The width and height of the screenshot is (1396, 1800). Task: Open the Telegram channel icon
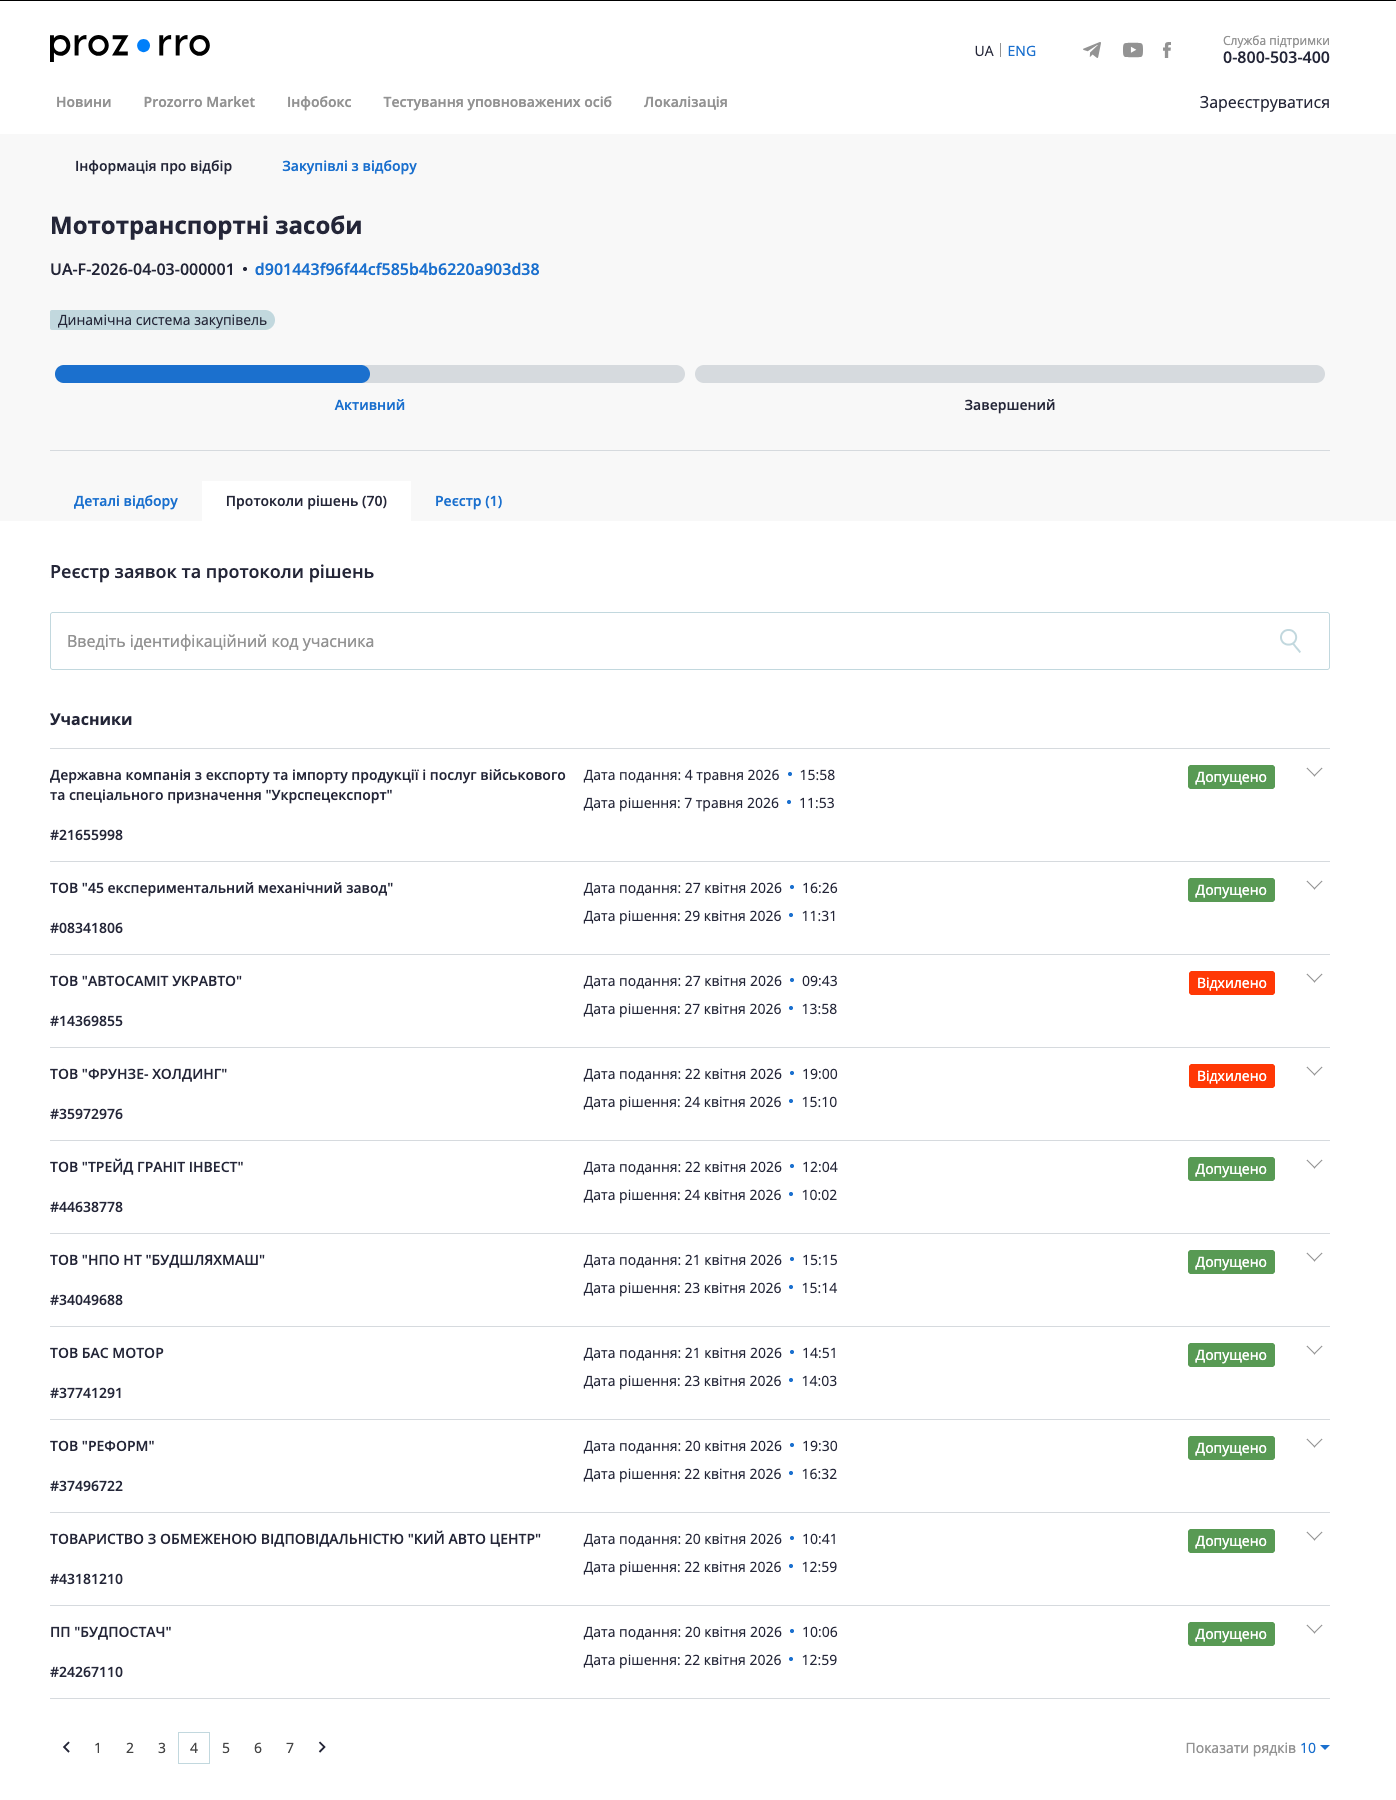point(1092,50)
